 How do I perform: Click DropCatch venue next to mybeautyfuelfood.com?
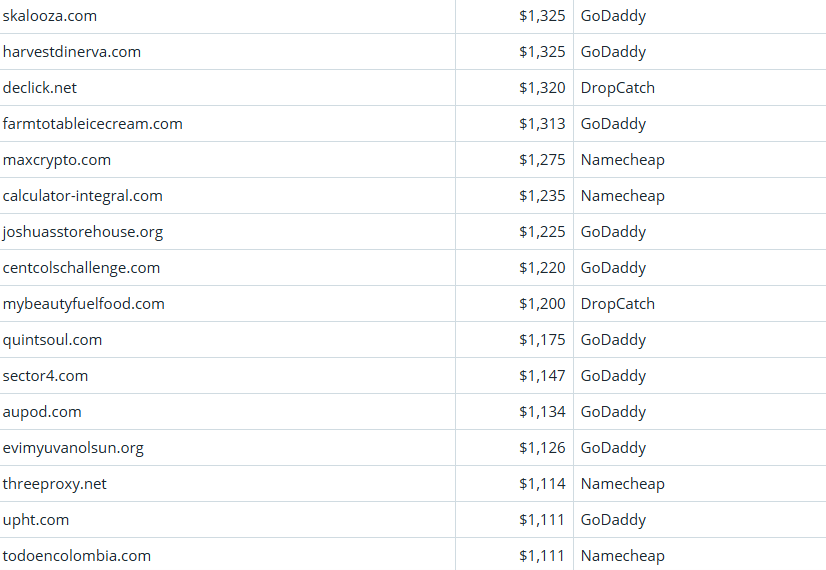pyautogui.click(x=618, y=304)
